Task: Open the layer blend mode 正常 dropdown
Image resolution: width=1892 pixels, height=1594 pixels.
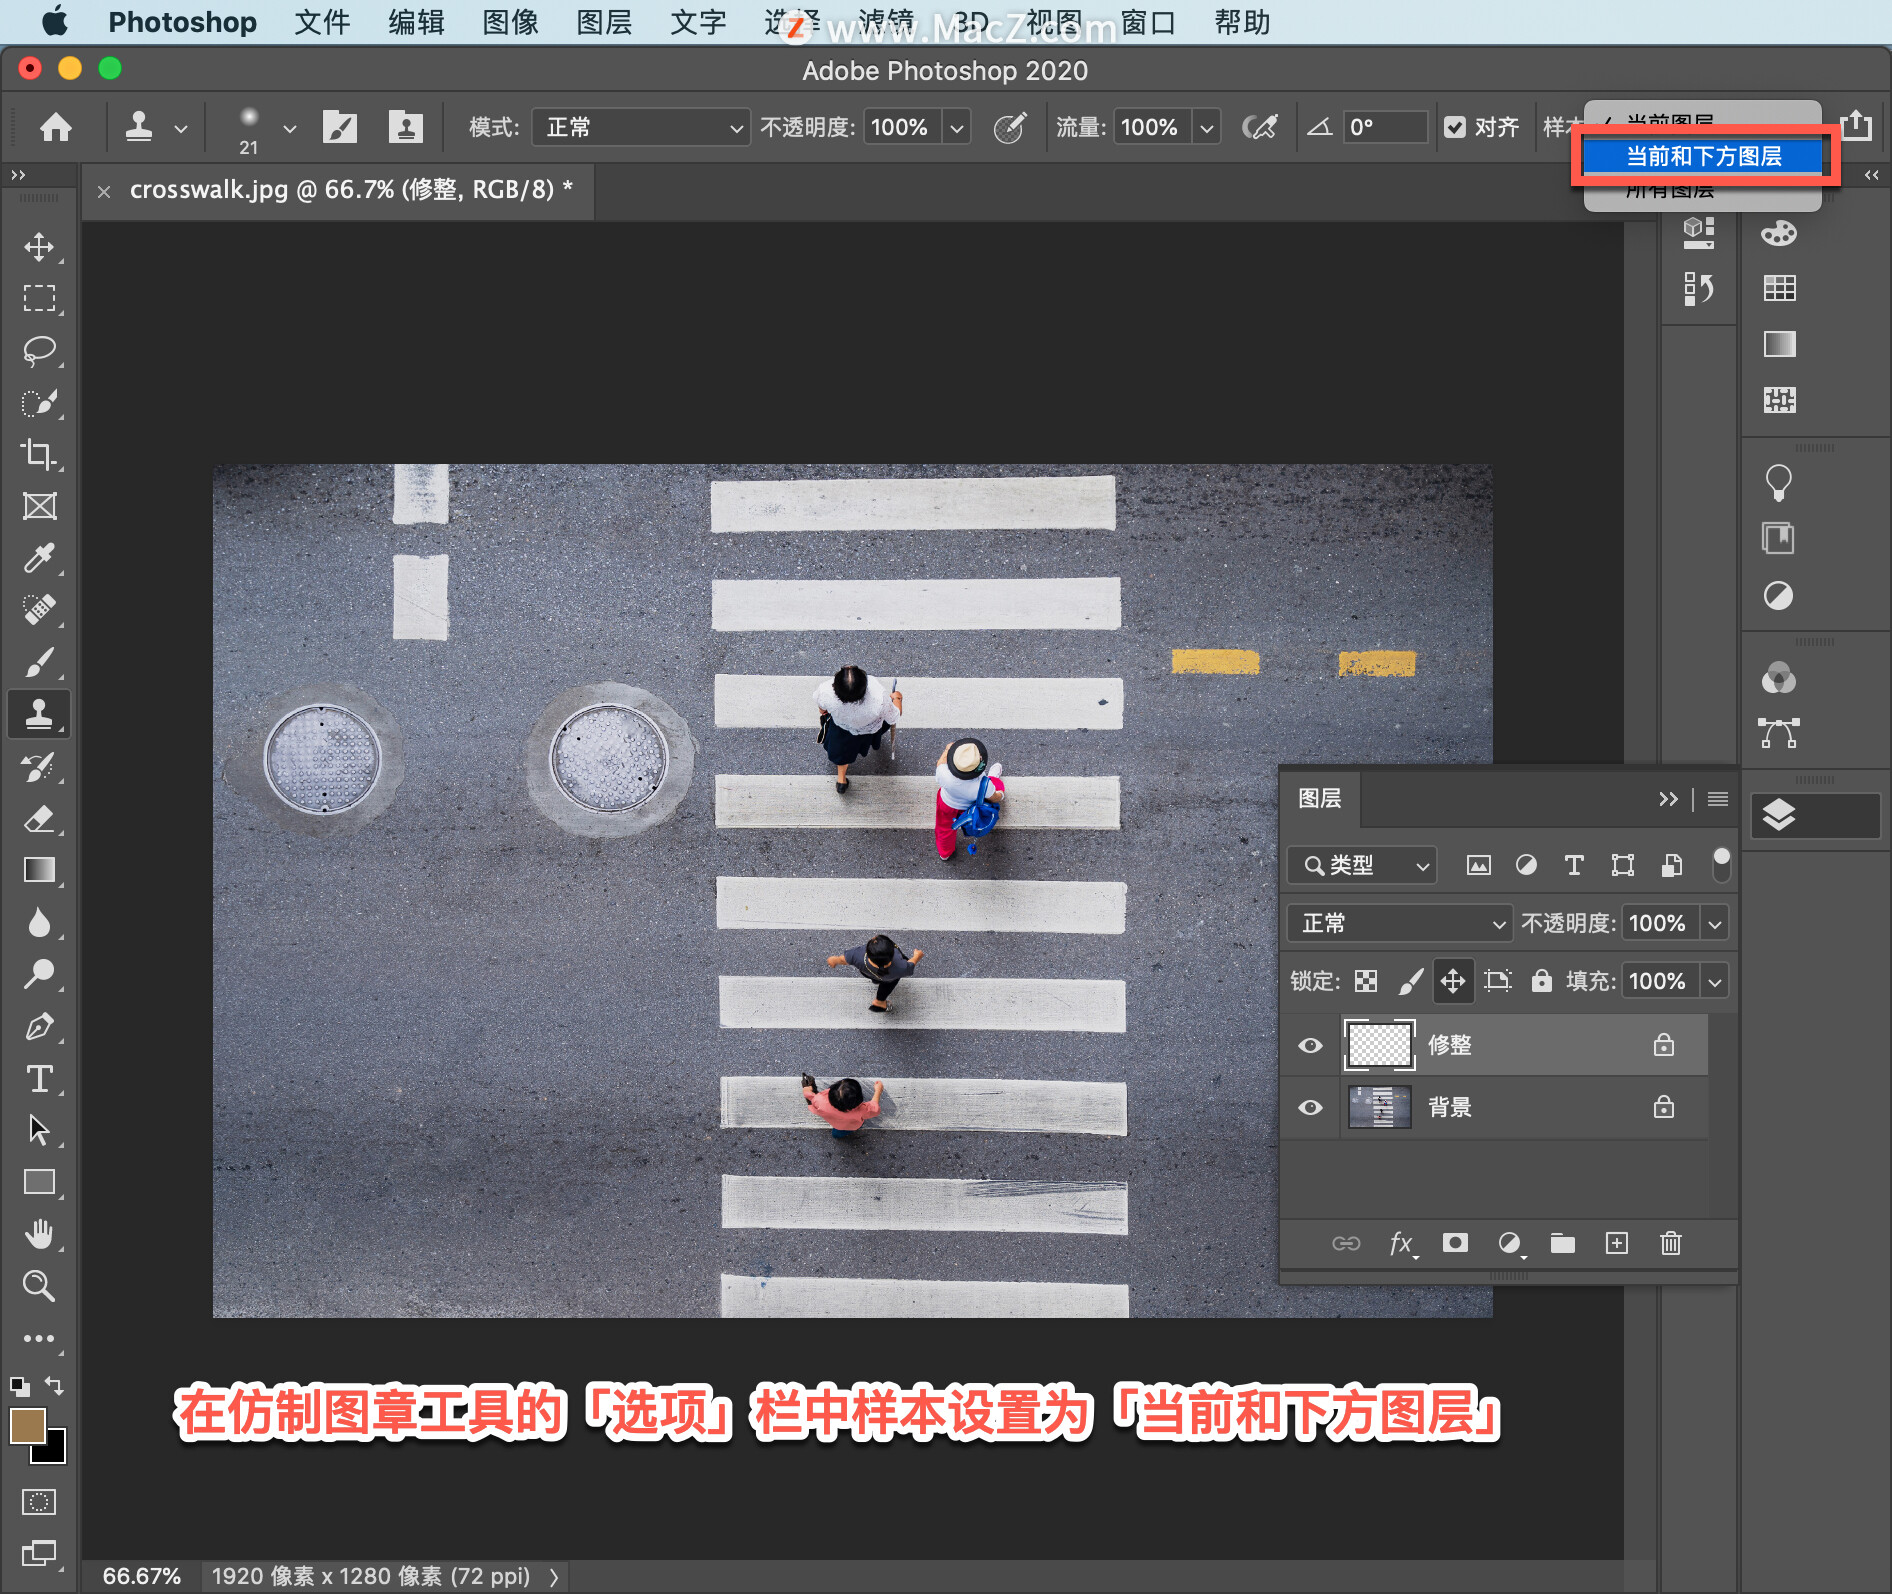Action: 1399,923
